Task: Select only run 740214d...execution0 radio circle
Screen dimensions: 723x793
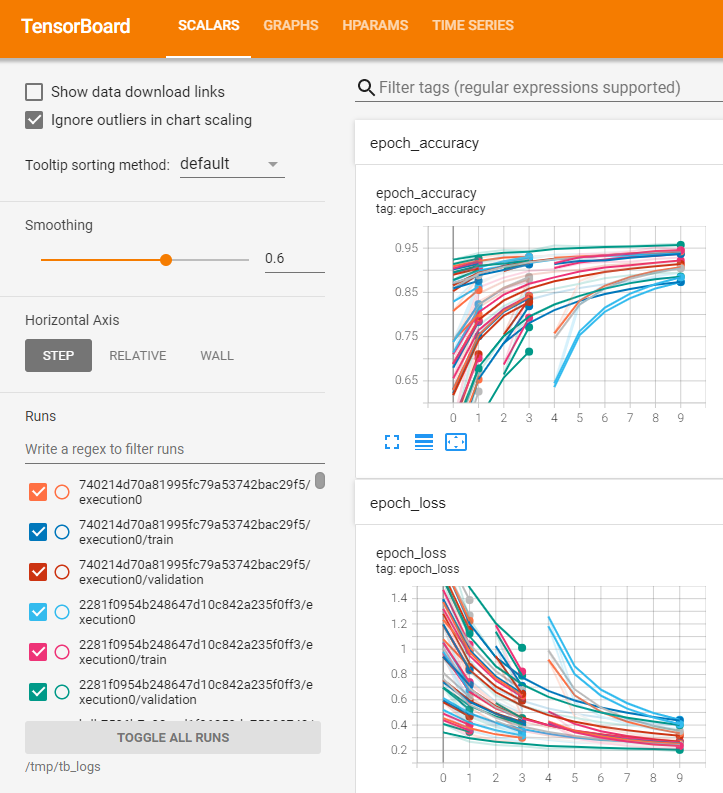Action: click(x=62, y=492)
